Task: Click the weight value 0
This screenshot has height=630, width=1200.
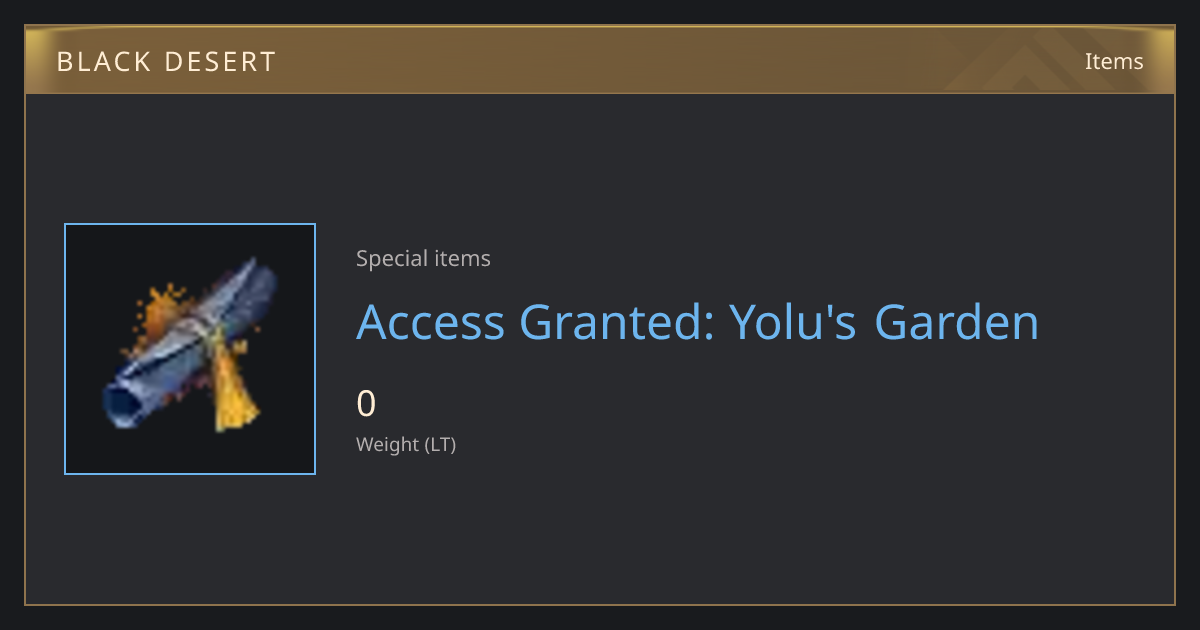Action: [366, 404]
